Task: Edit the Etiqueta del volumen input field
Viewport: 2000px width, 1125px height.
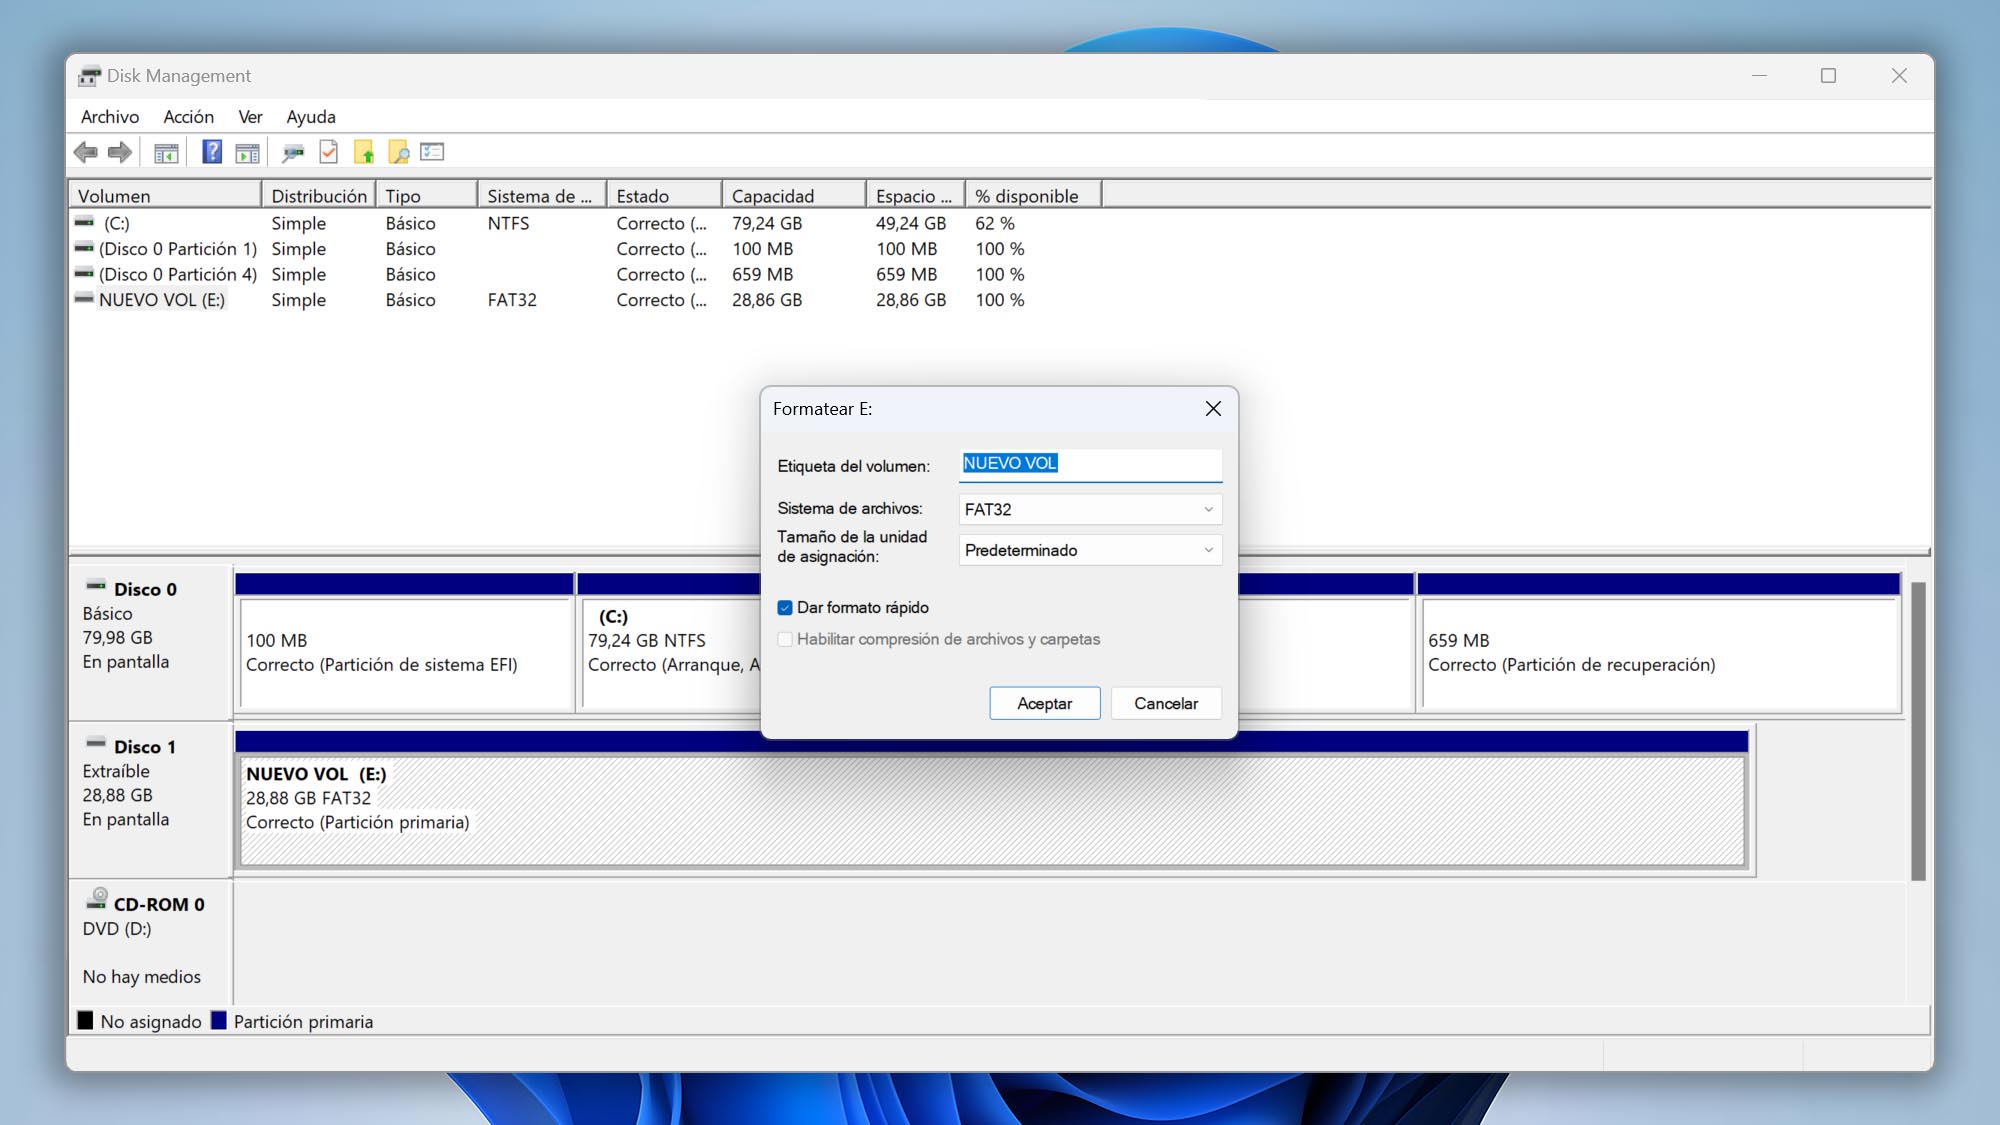Action: coord(1089,463)
